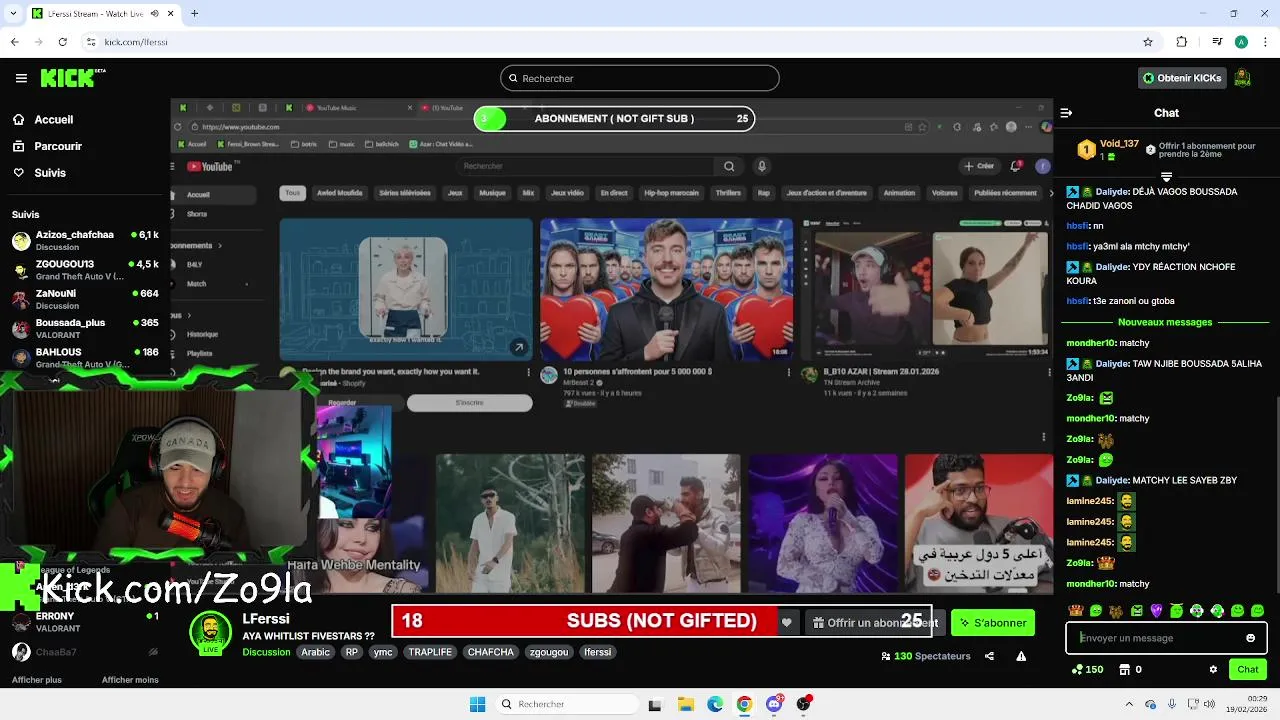Select the CHAFCHA tag
Viewport: 1280px width, 720px height.
490,652
